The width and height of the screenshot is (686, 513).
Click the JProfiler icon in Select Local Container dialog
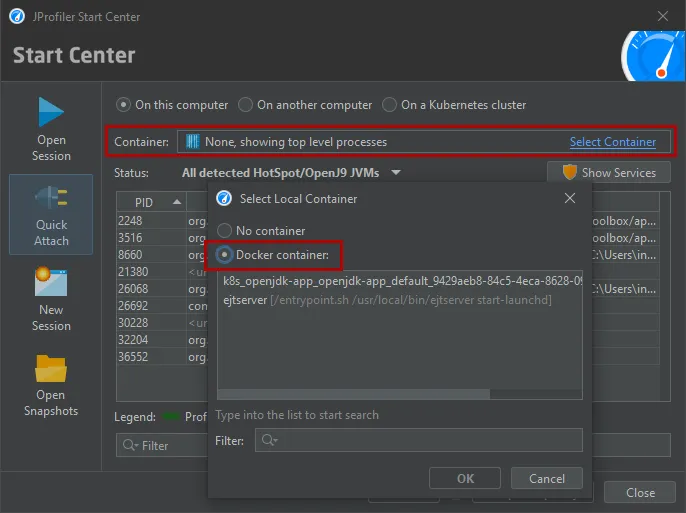pyautogui.click(x=224, y=199)
